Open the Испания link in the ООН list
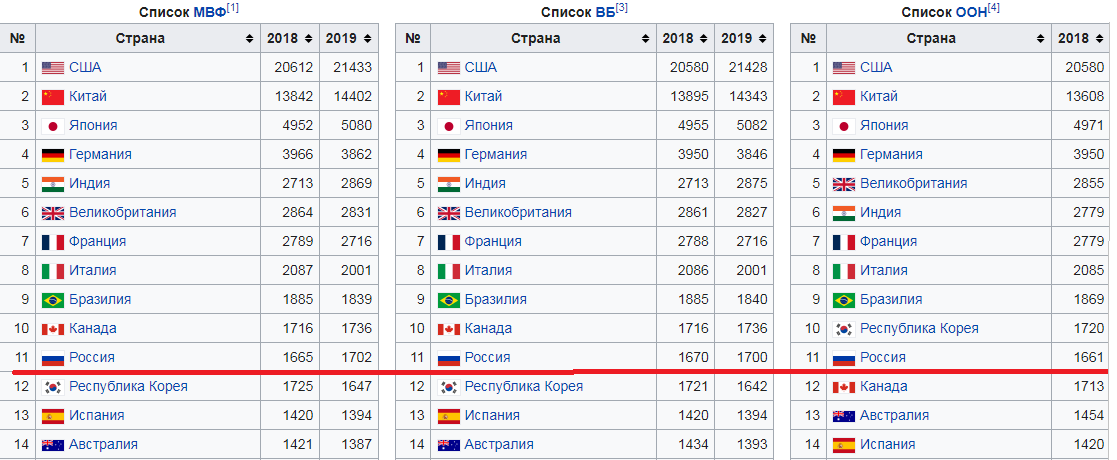 tap(891, 445)
